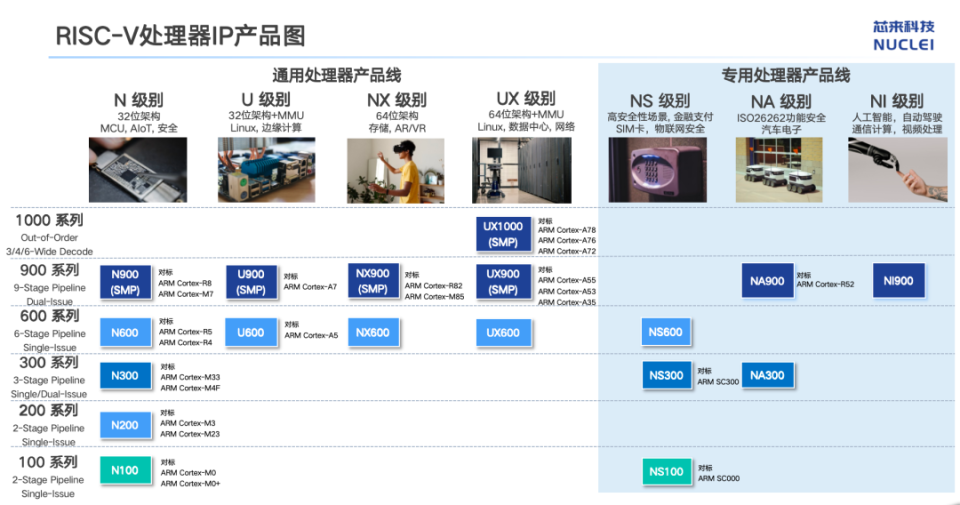The width and height of the screenshot is (960, 505).
Task: Click the NI-class robotic hand photo
Action: coord(898,170)
